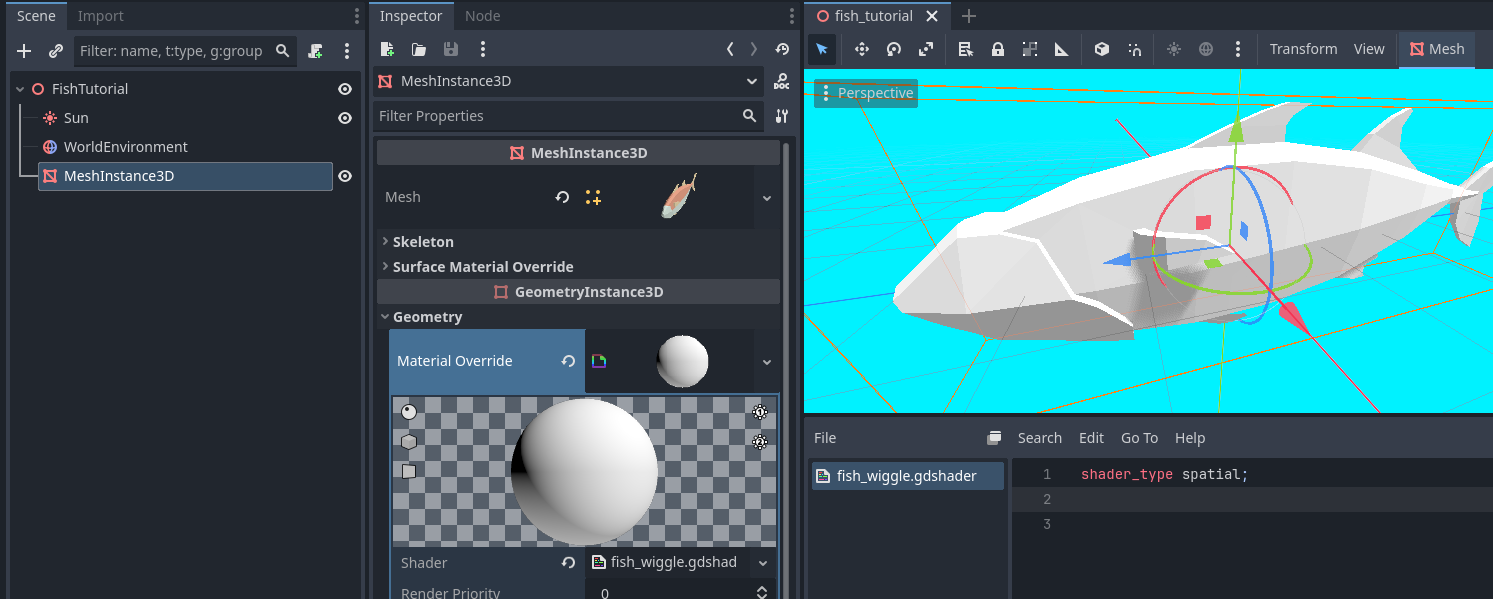Open the DOC documentation icon in Inspector
The image size is (1493, 599).
tap(781, 82)
